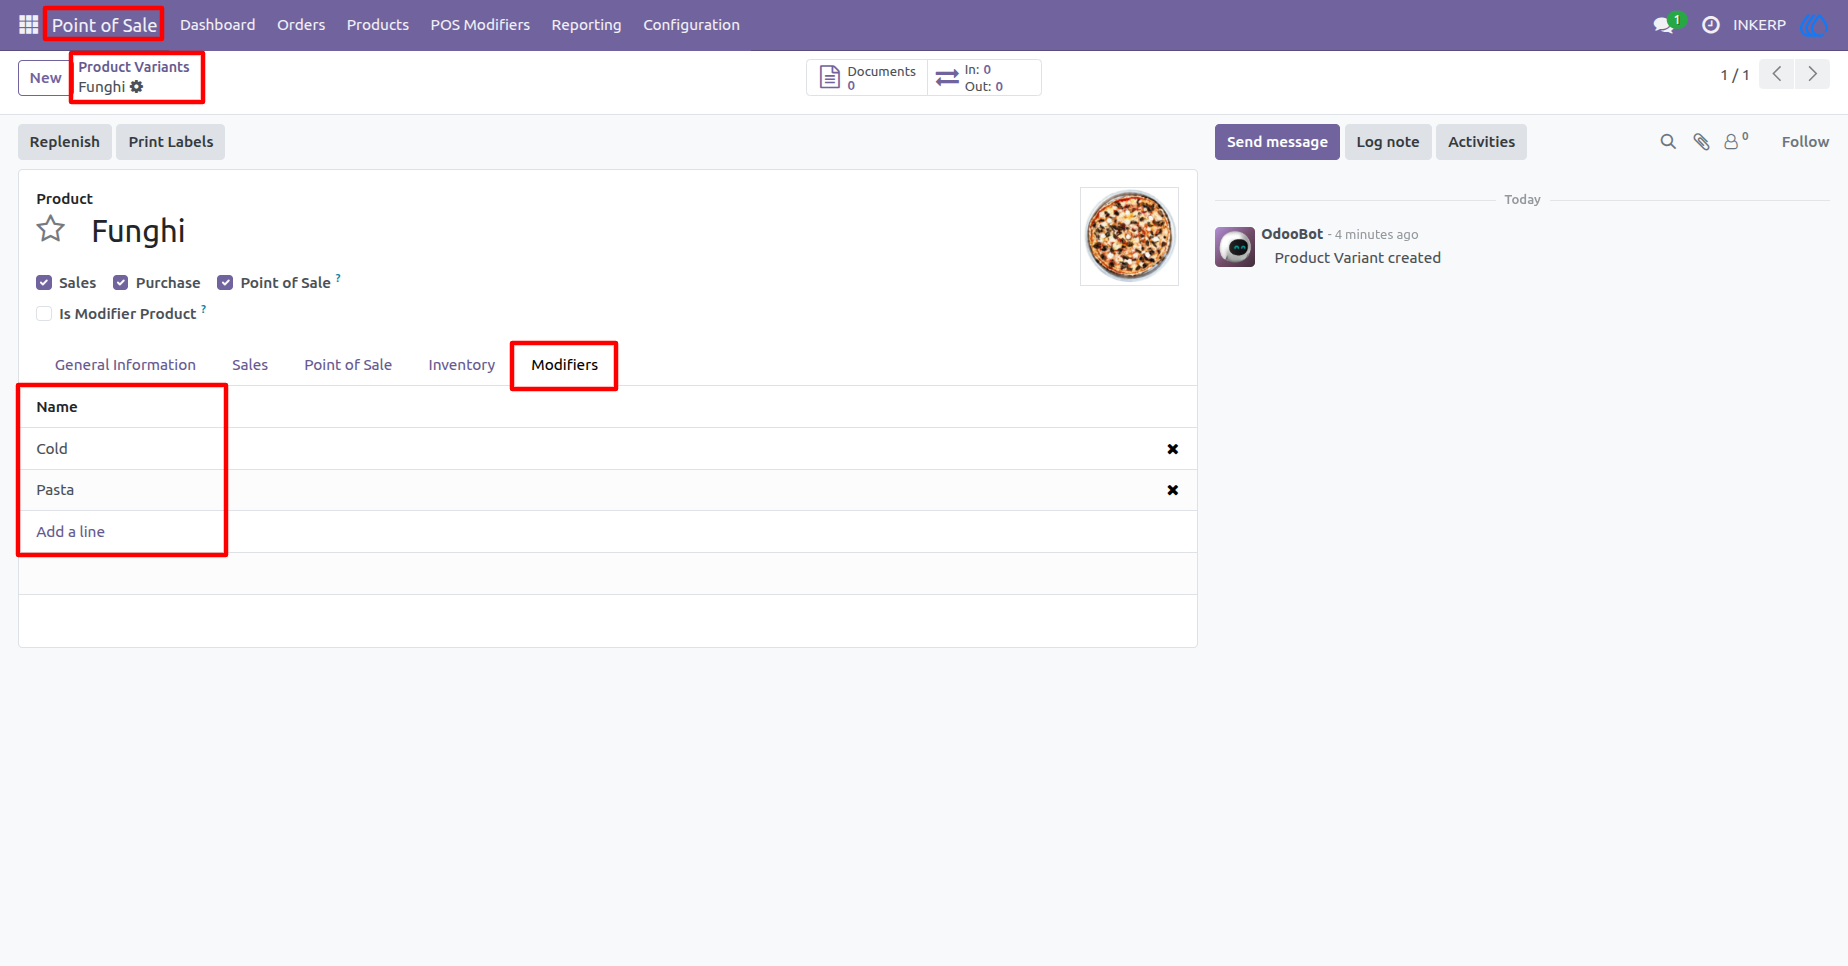Screen dimensions: 1848x966
Task: Open the Products menu
Action: 378,25
